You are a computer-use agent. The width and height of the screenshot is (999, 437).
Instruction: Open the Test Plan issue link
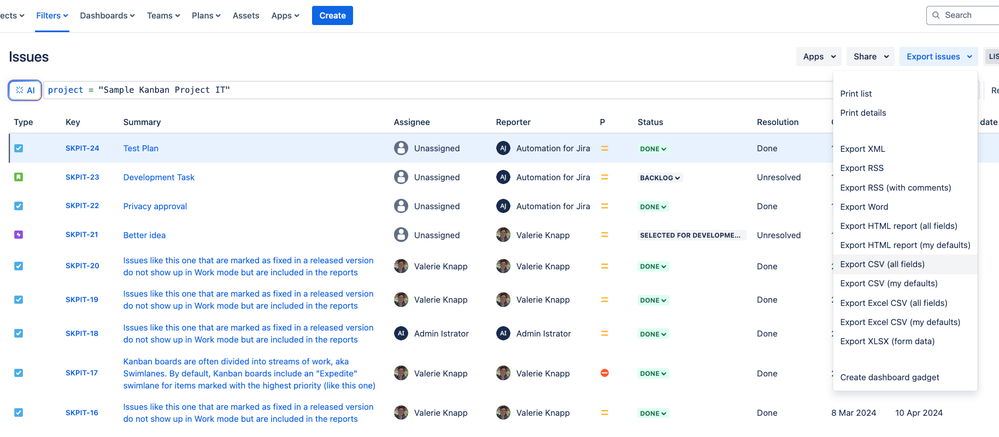click(140, 148)
